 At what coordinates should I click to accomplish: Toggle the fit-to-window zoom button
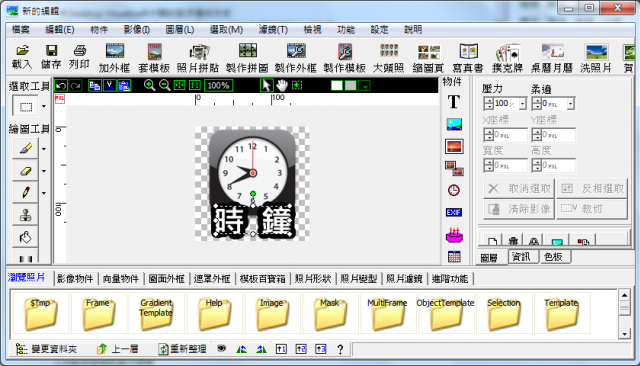coord(180,85)
